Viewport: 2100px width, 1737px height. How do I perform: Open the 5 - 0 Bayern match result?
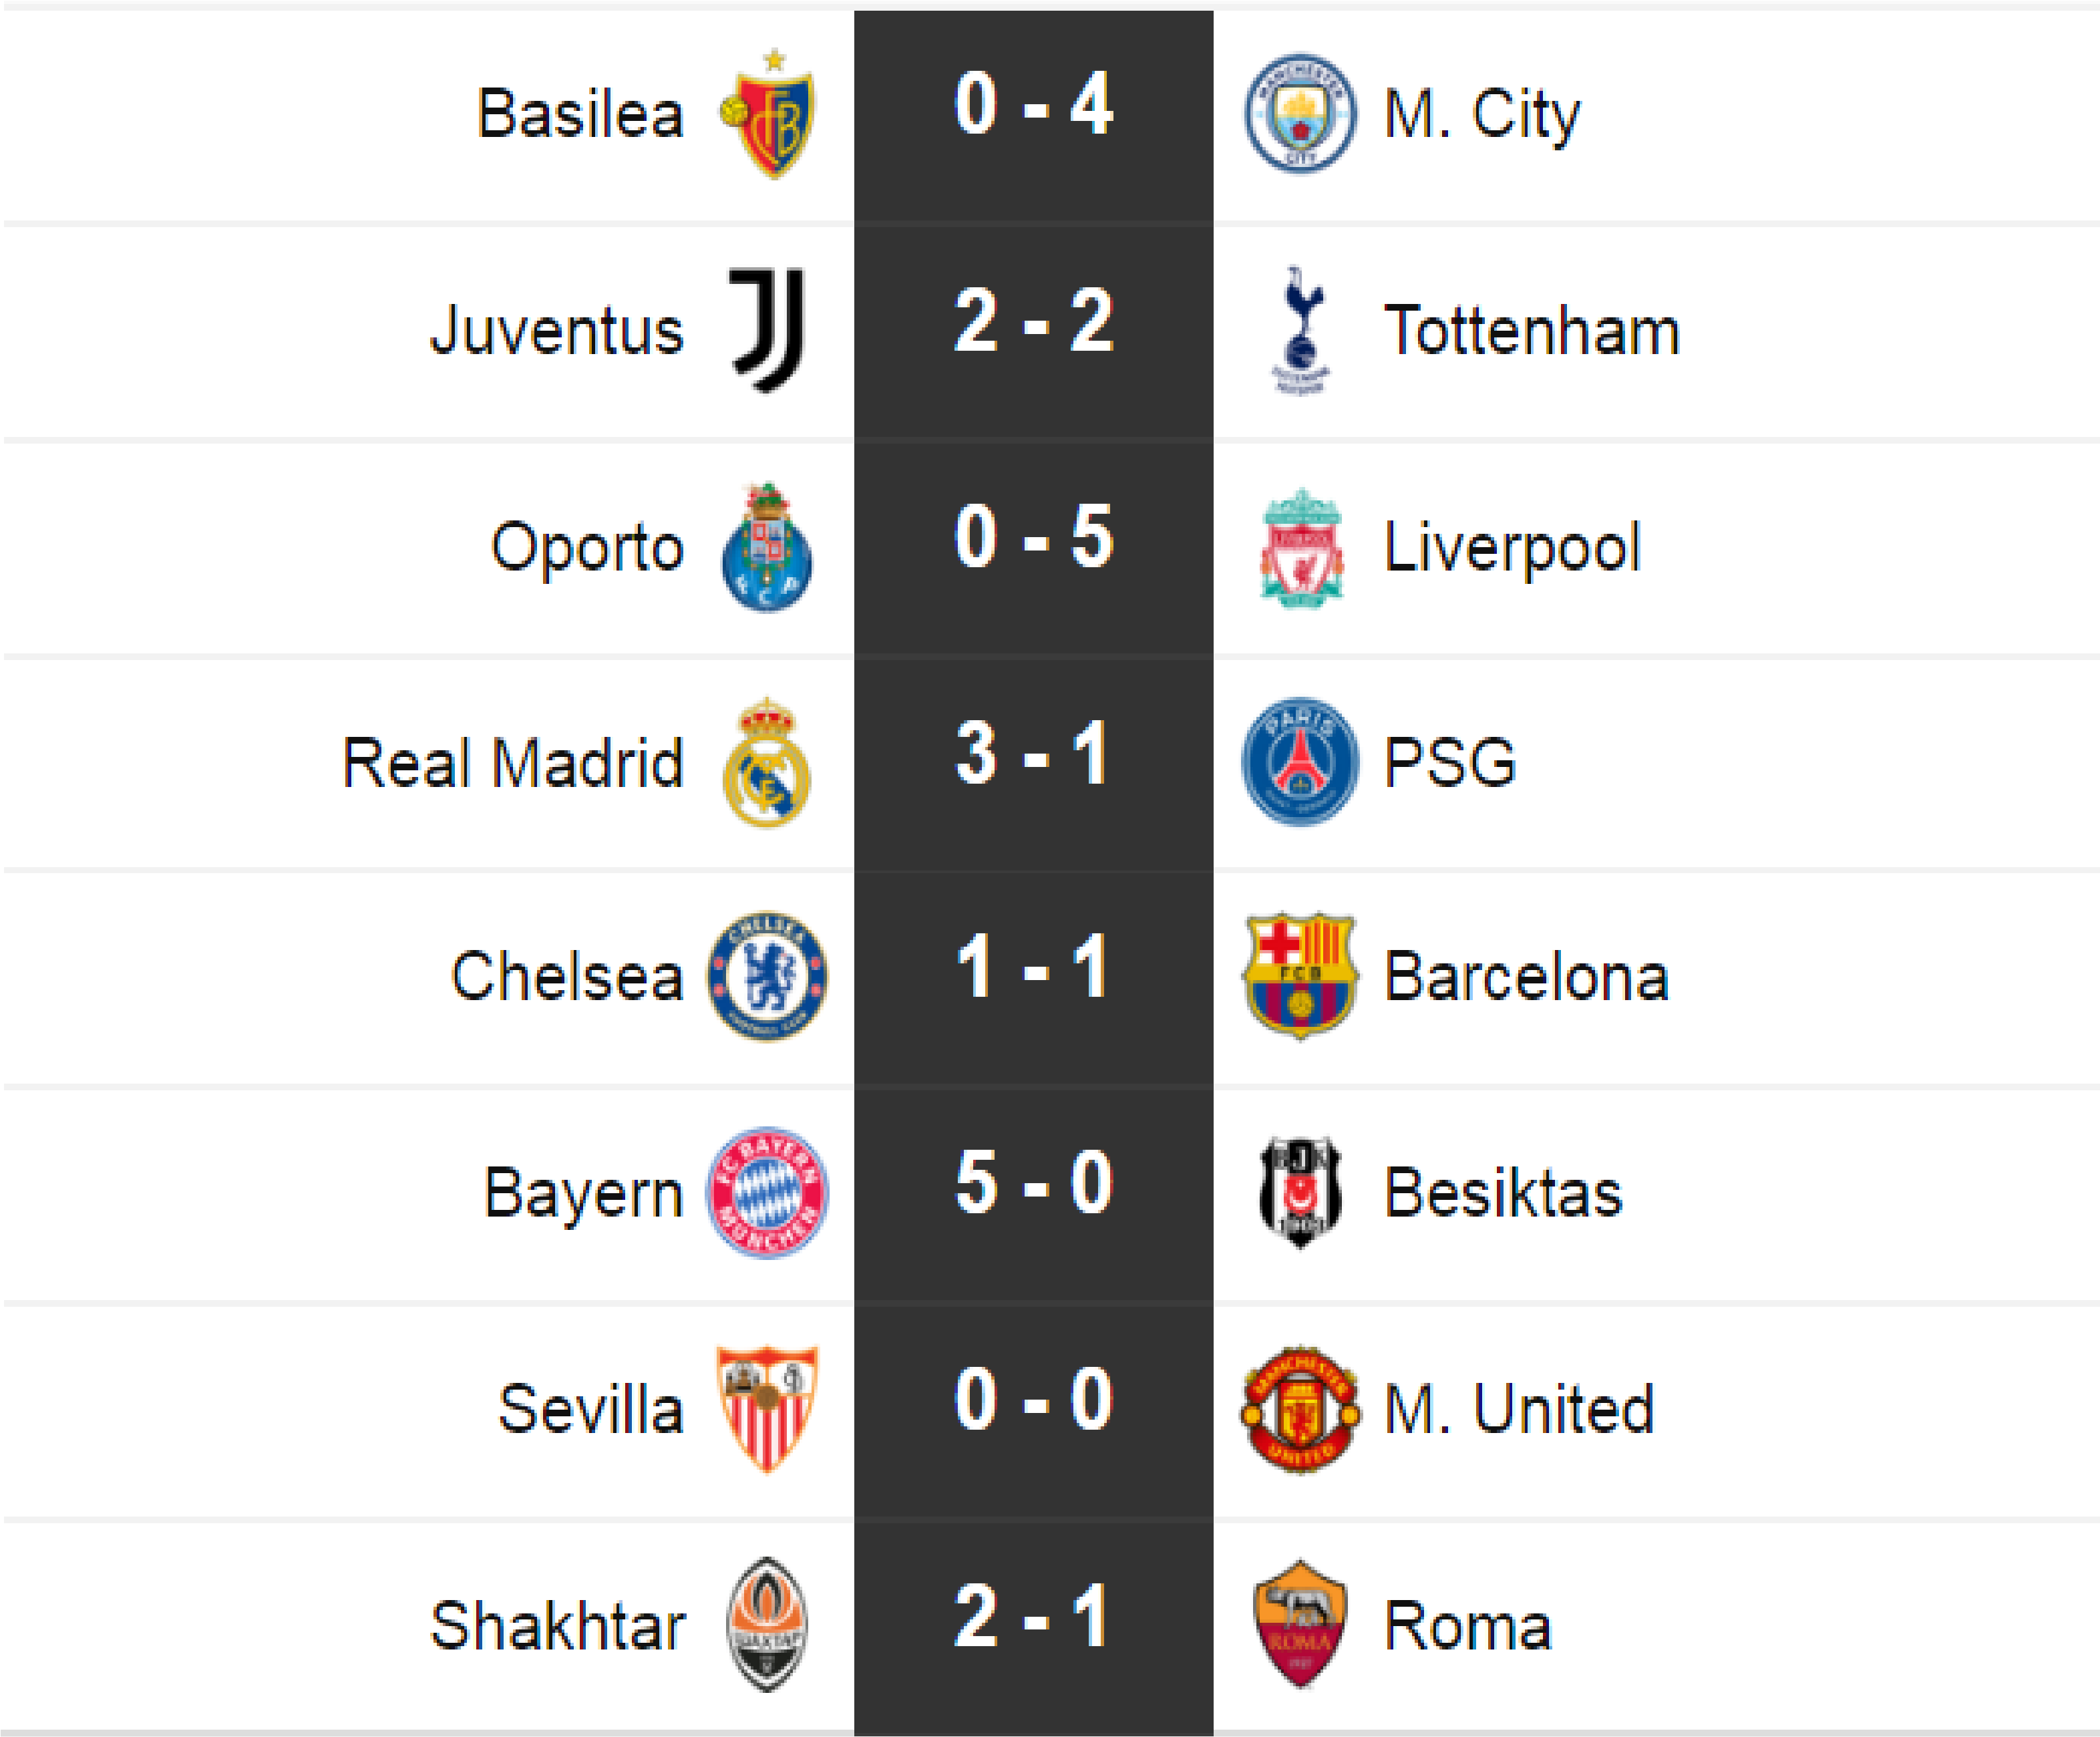(x=1033, y=1184)
